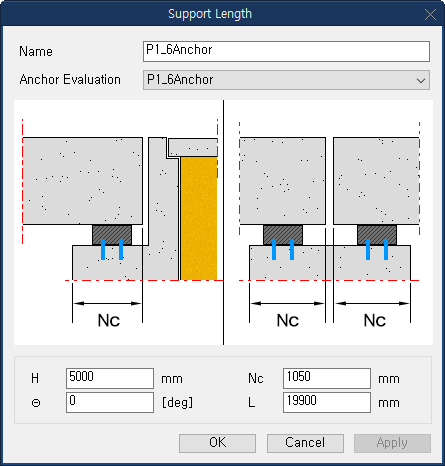Click the Nc dimension label in left diagram
Screen dimensions: 445x466
(109, 320)
